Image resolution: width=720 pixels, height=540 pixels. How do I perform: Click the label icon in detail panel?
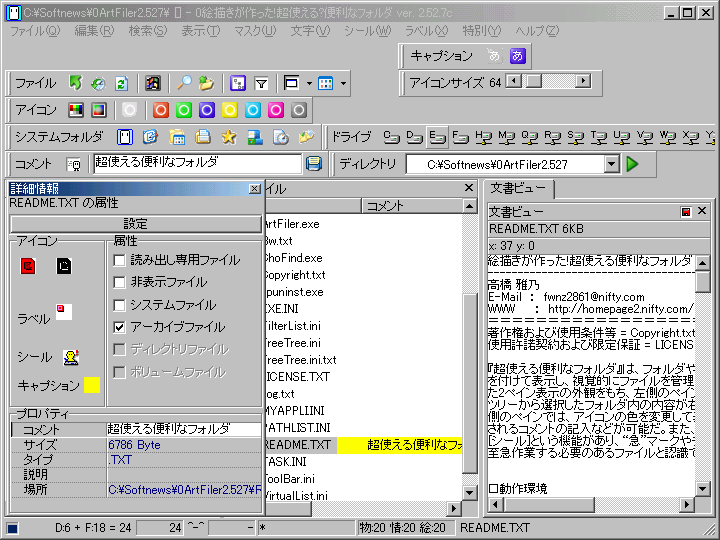click(64, 312)
